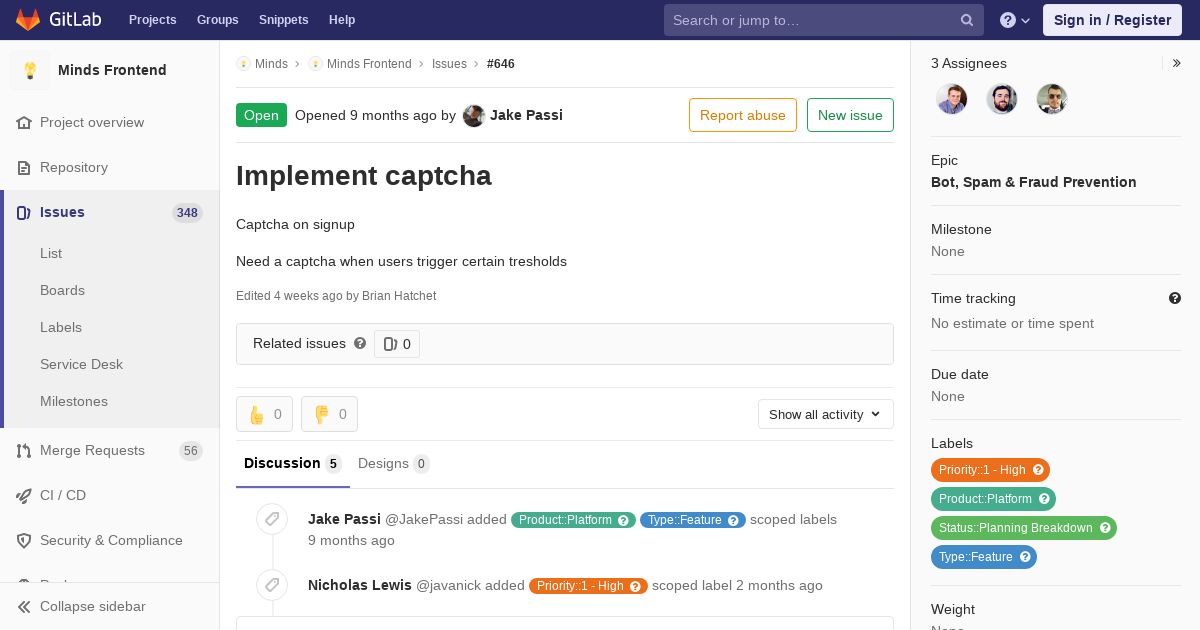Open the Show all activity dropdown
The height and width of the screenshot is (630, 1200).
click(825, 414)
